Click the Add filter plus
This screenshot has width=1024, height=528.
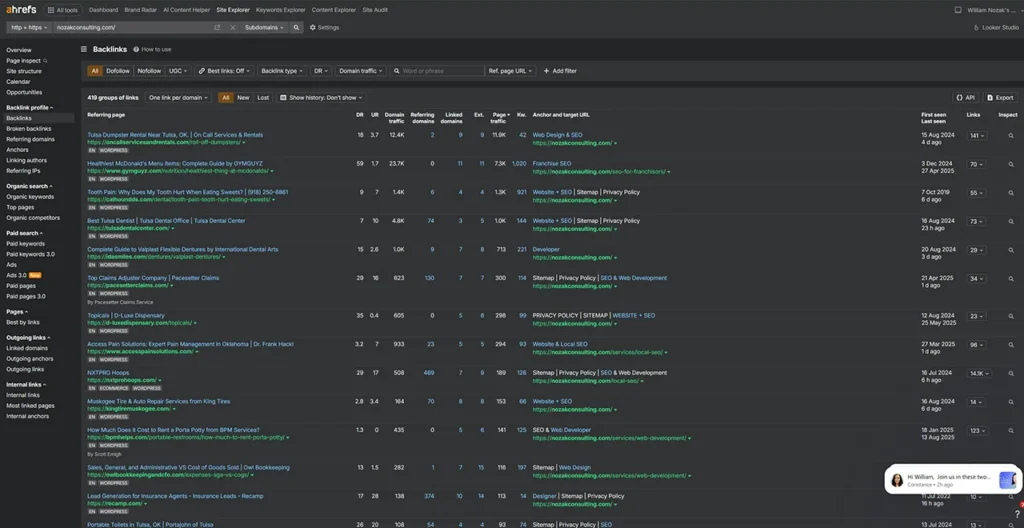[x=560, y=71]
